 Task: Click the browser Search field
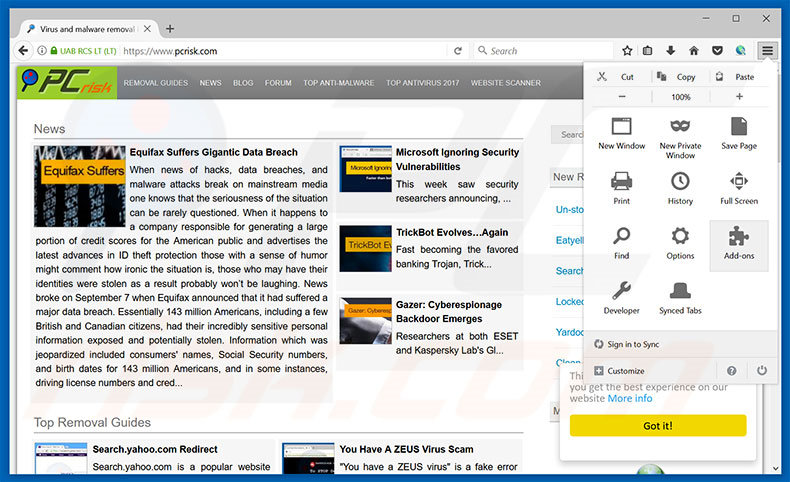(x=543, y=51)
